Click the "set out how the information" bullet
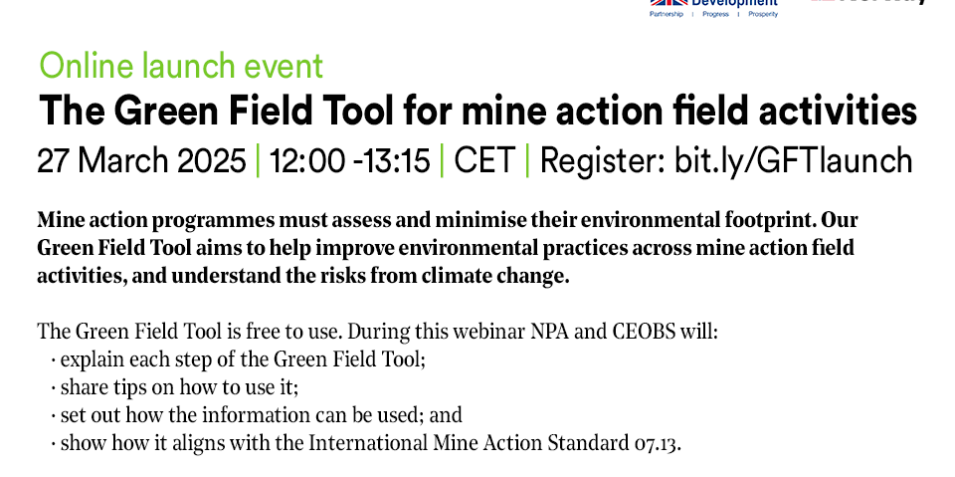The height and width of the screenshot is (477, 955). pyautogui.click(x=260, y=415)
